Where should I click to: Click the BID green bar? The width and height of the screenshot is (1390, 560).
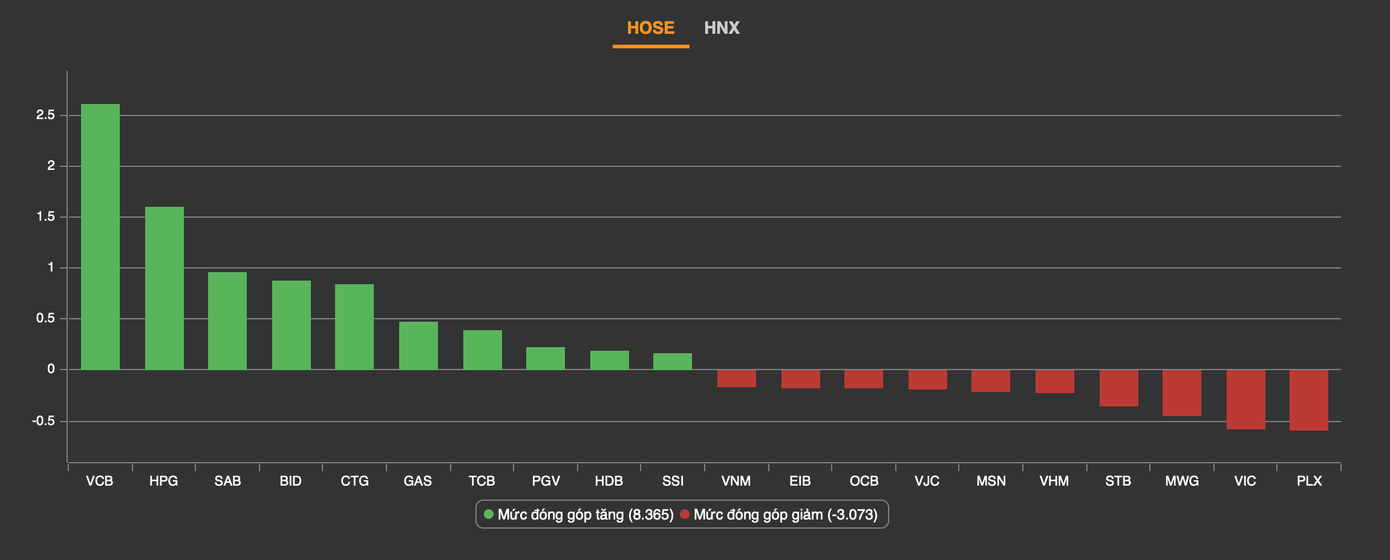[291, 325]
